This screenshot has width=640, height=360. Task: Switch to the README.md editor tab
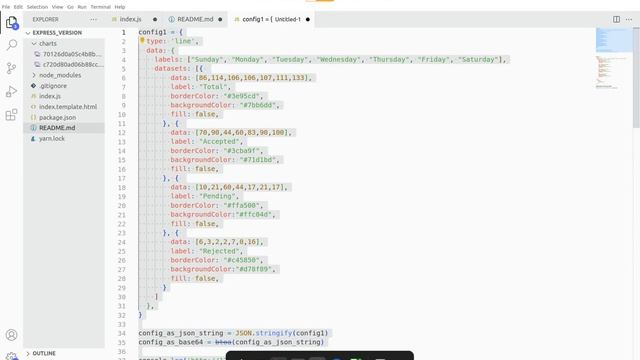coord(196,19)
